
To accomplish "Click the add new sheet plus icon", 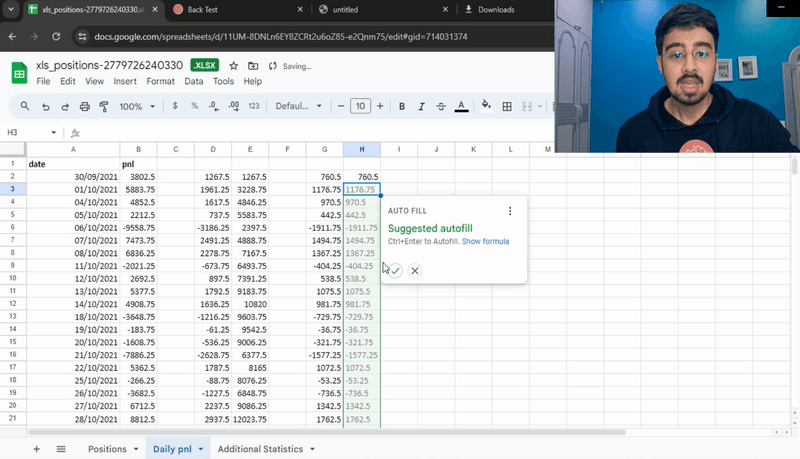I will tap(37, 449).
